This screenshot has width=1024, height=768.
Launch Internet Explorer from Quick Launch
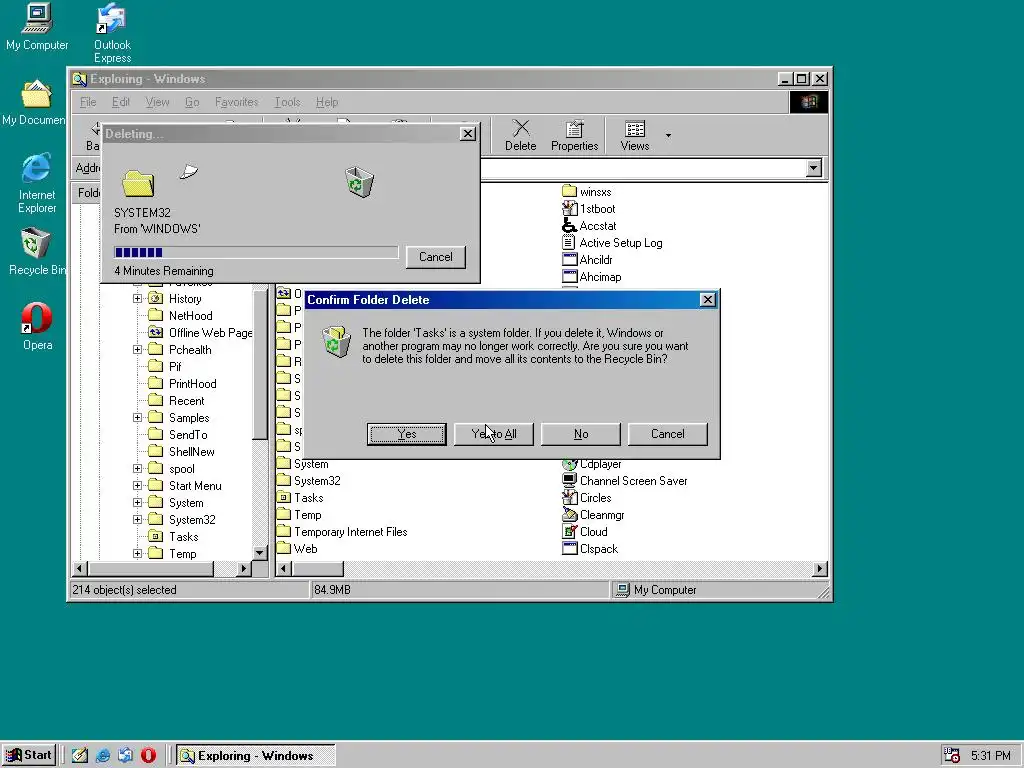pos(103,756)
